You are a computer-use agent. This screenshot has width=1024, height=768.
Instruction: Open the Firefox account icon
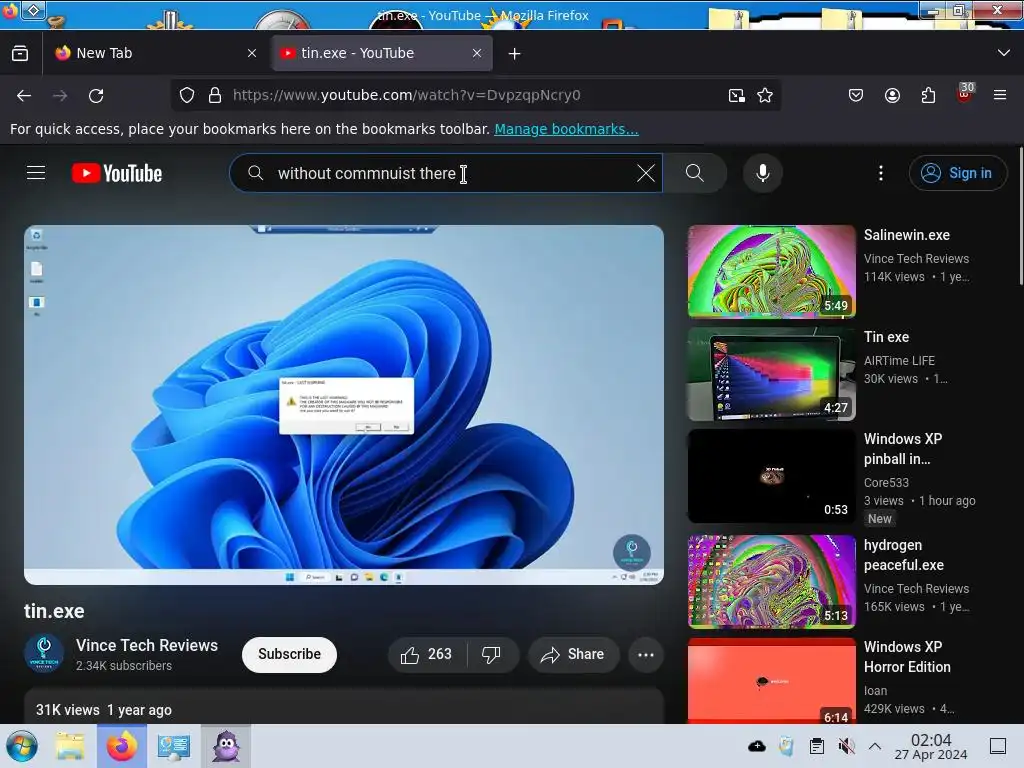pyautogui.click(x=892, y=95)
